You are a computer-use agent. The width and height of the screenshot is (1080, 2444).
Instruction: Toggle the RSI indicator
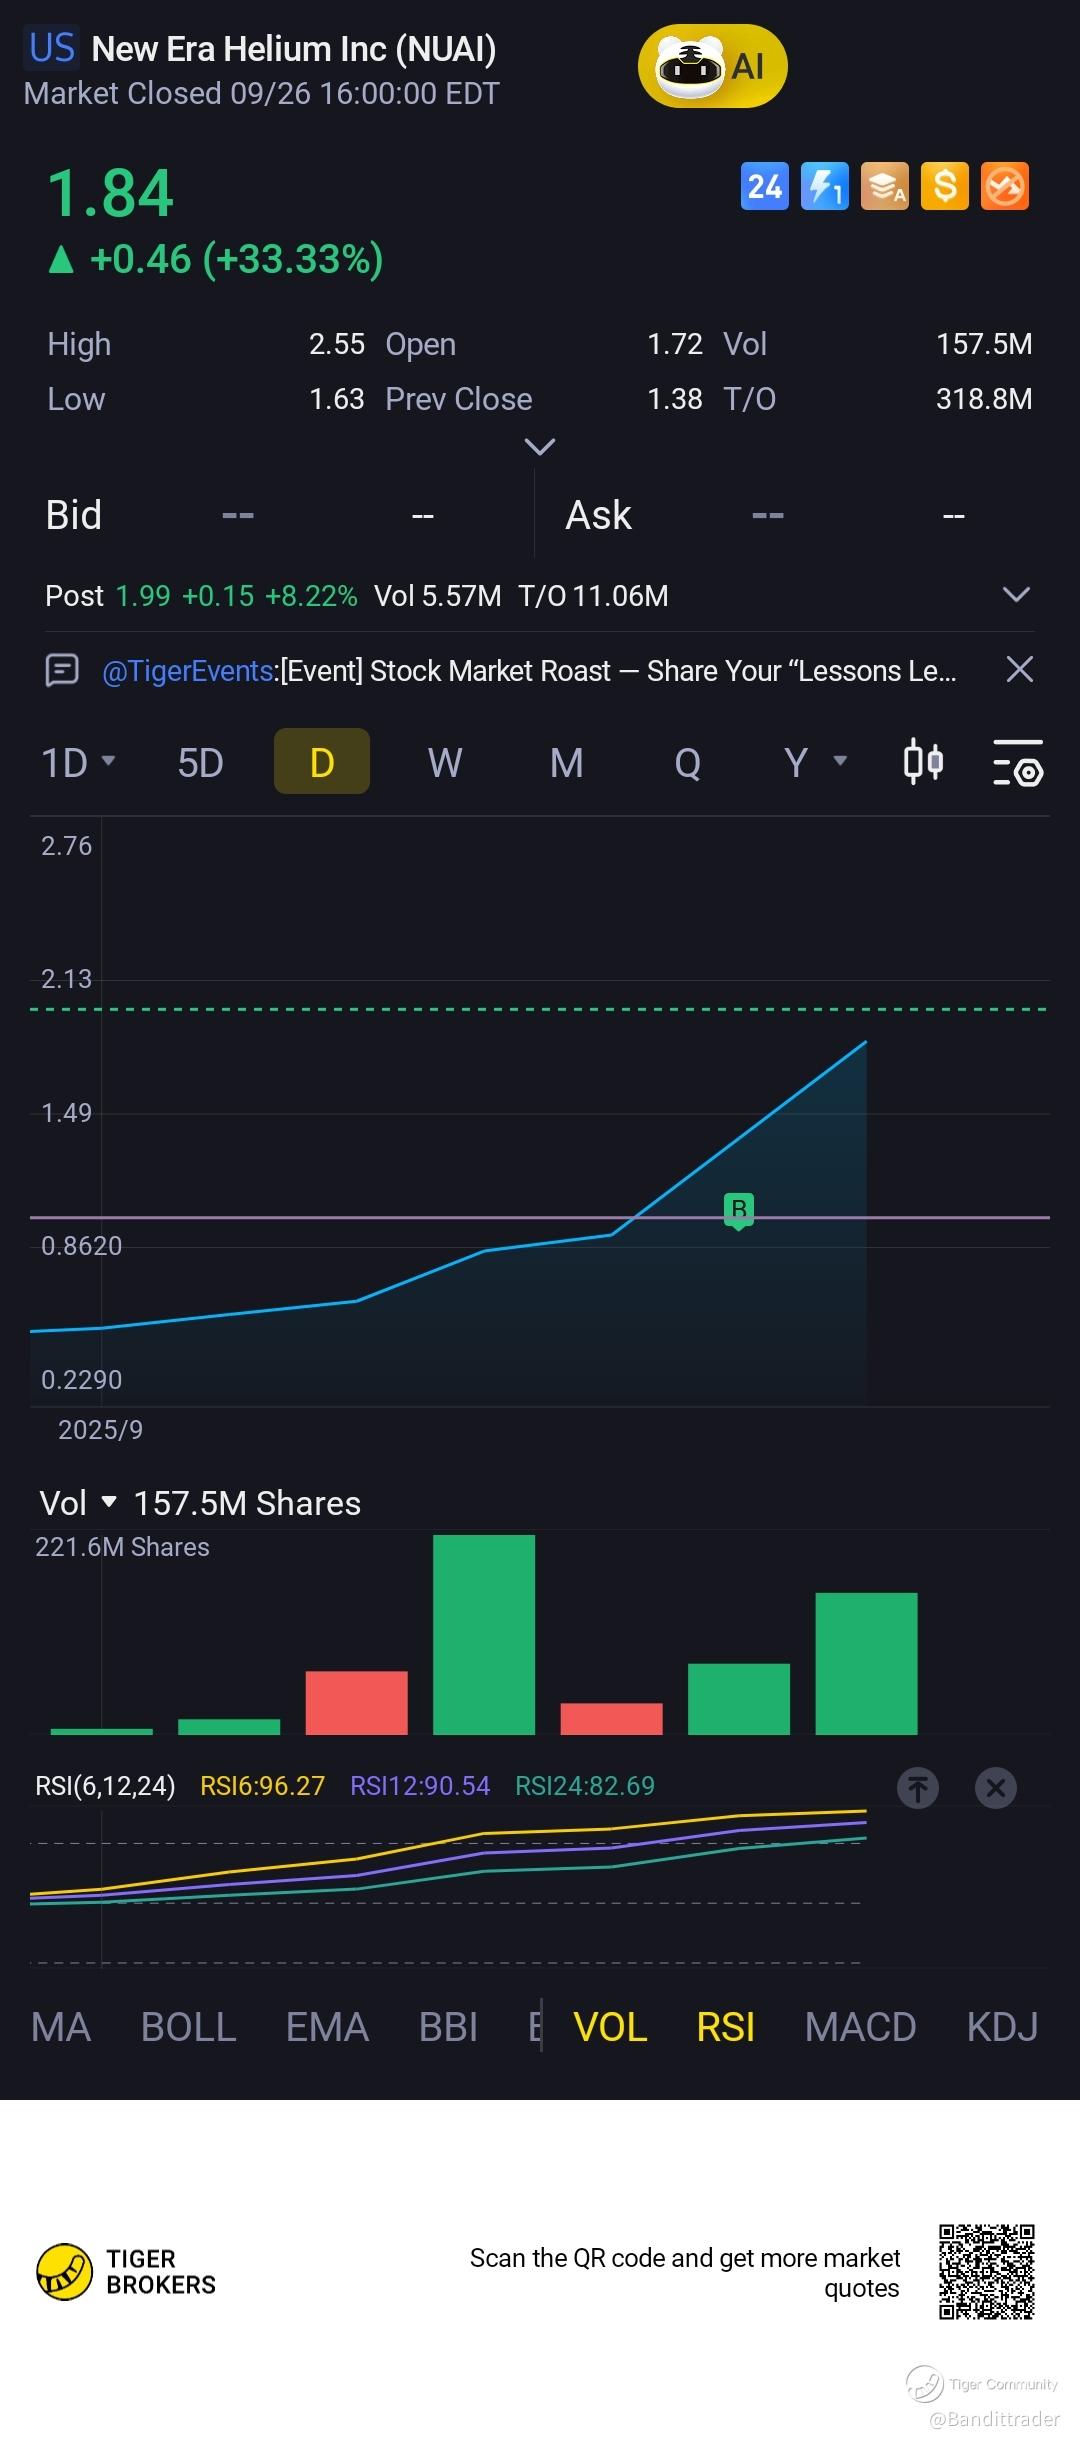725,2027
